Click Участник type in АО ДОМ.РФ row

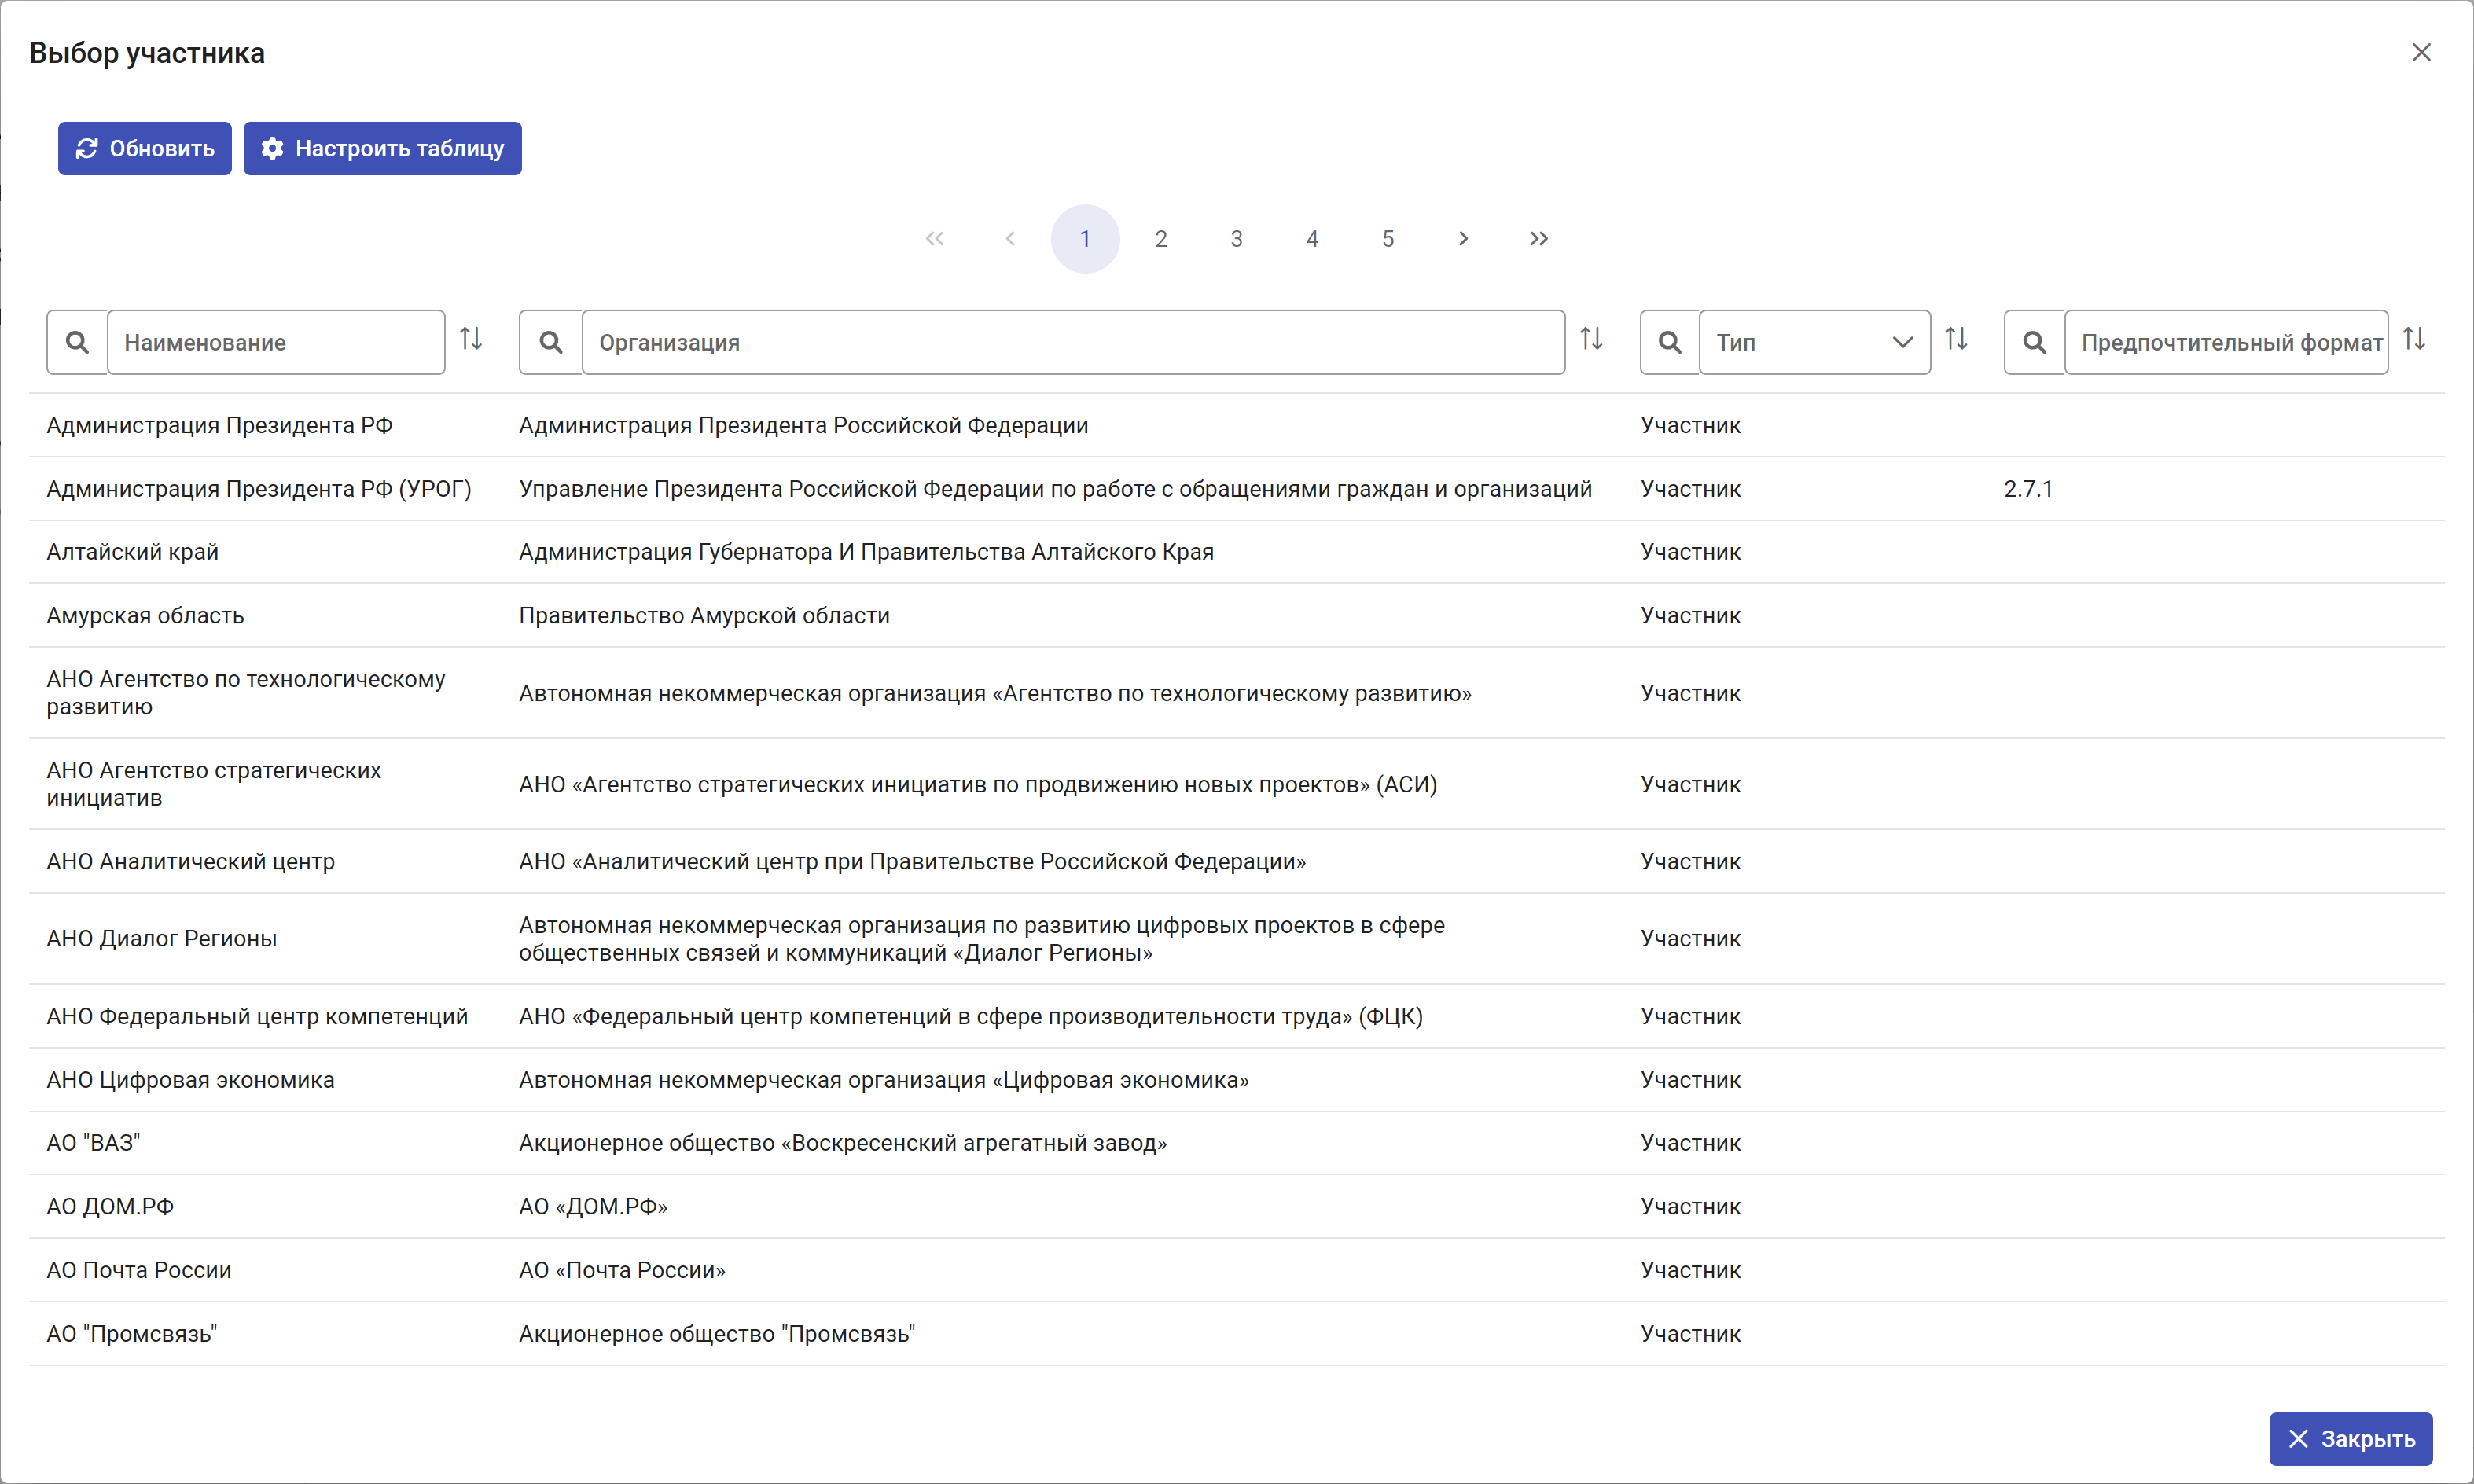(x=1691, y=1206)
